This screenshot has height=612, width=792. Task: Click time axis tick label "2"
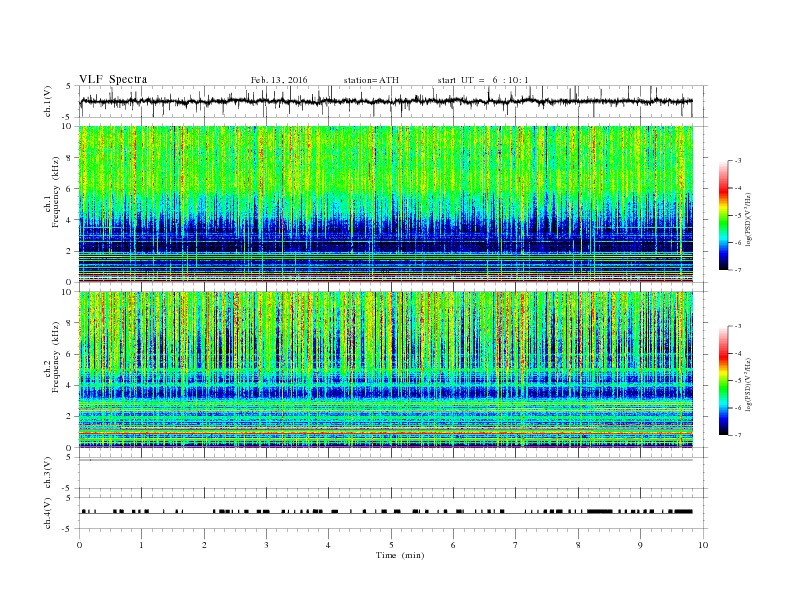click(204, 545)
